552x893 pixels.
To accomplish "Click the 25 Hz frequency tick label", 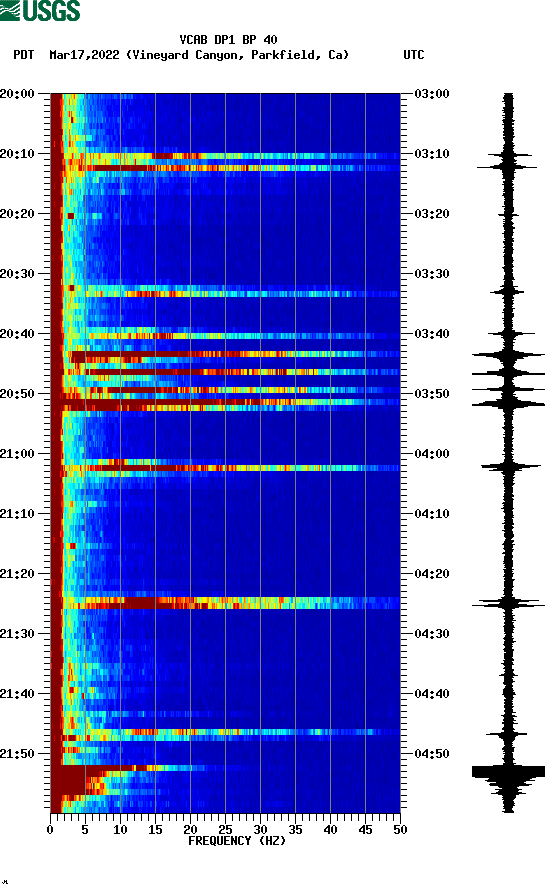I will pyautogui.click(x=225, y=830).
